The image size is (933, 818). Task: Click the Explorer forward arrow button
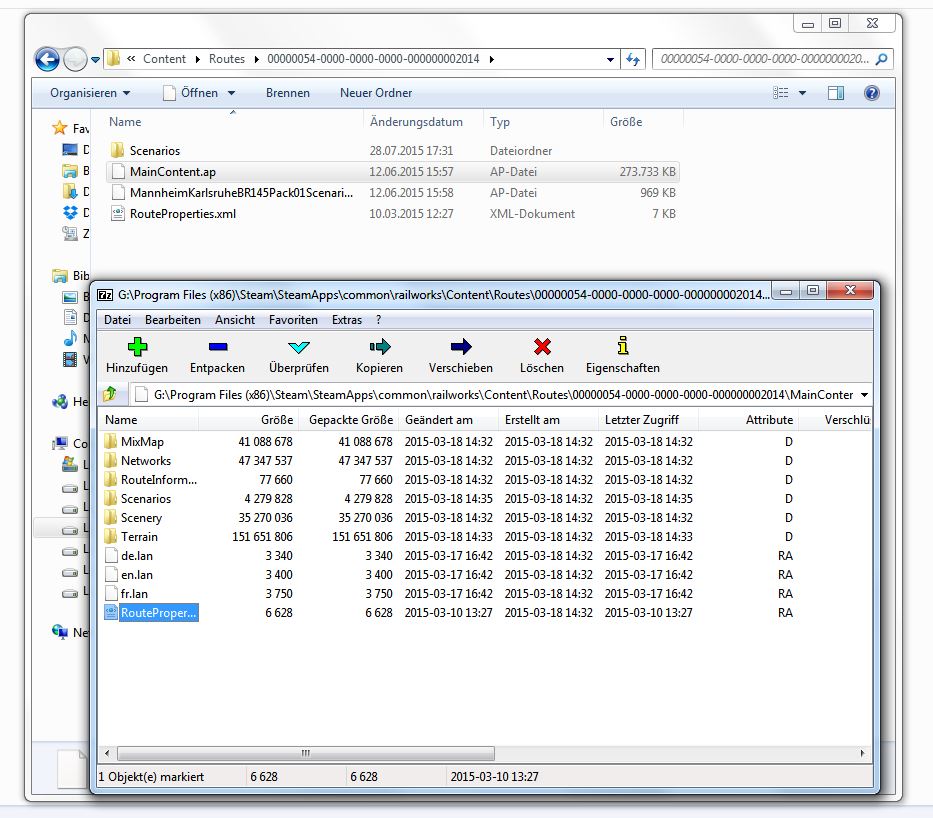click(75, 59)
